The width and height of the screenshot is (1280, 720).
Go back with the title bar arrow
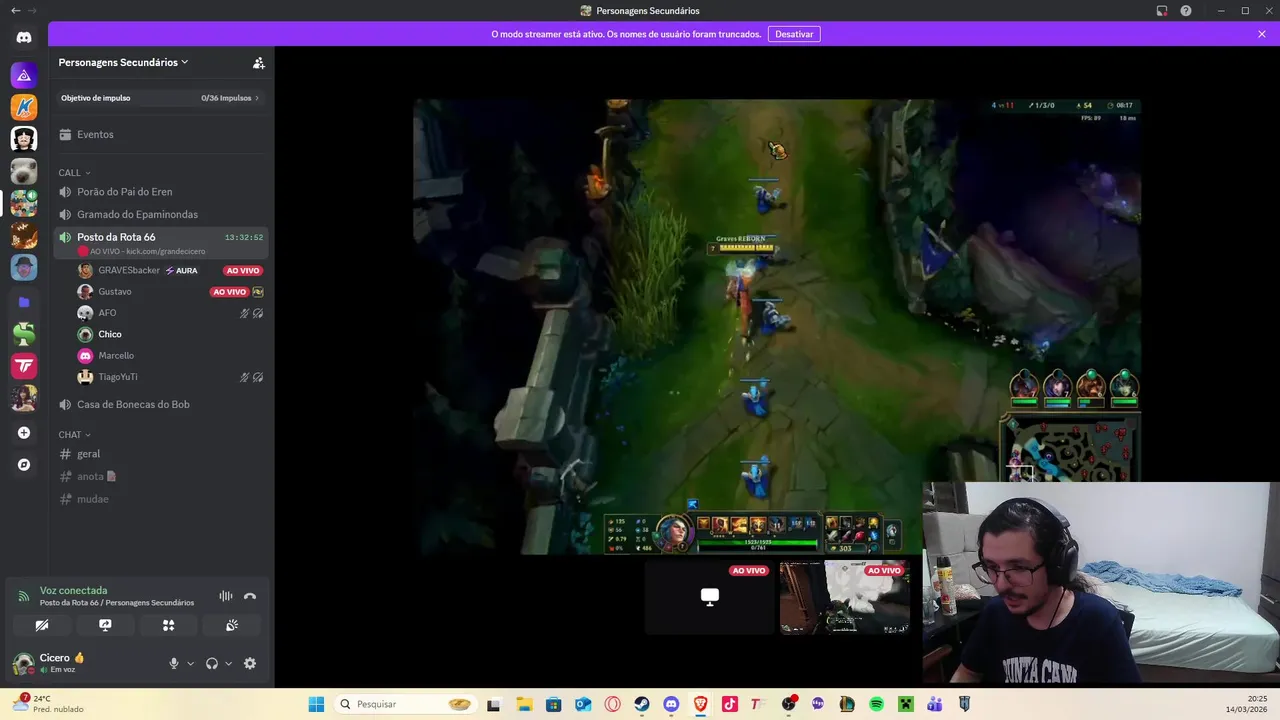(15, 11)
